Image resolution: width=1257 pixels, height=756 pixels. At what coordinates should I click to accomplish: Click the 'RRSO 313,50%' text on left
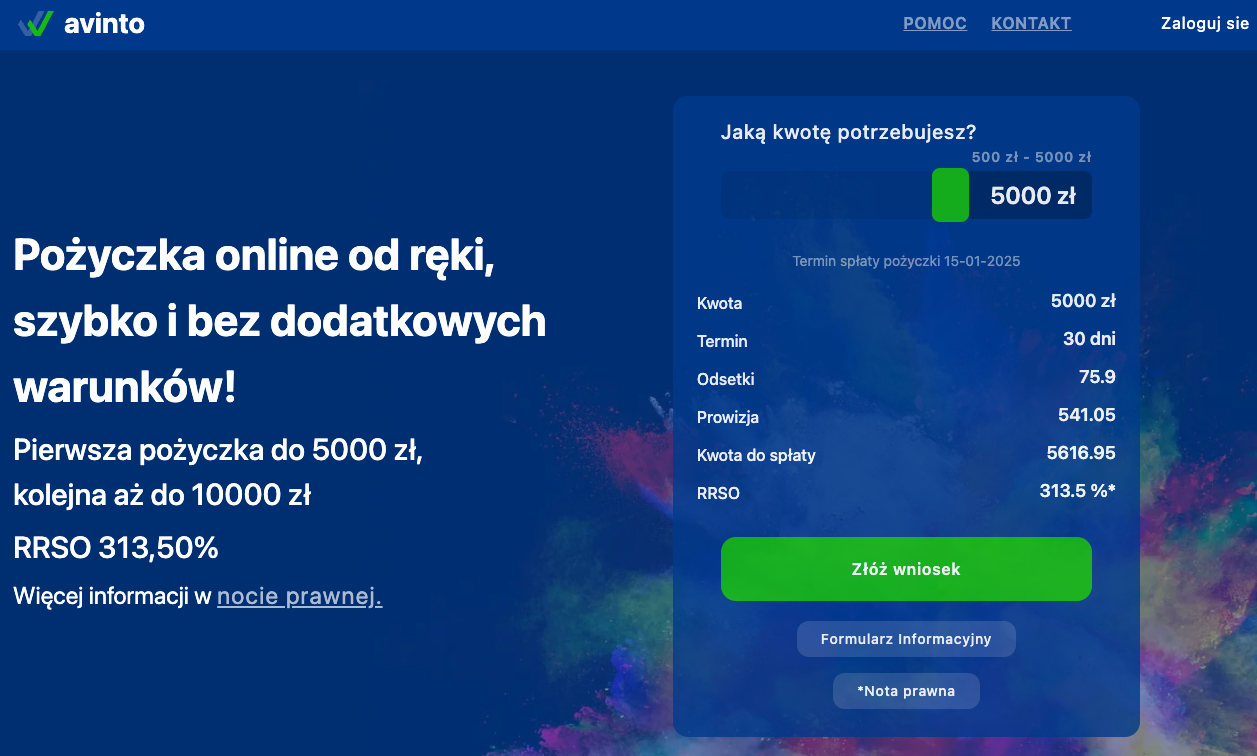coord(116,548)
